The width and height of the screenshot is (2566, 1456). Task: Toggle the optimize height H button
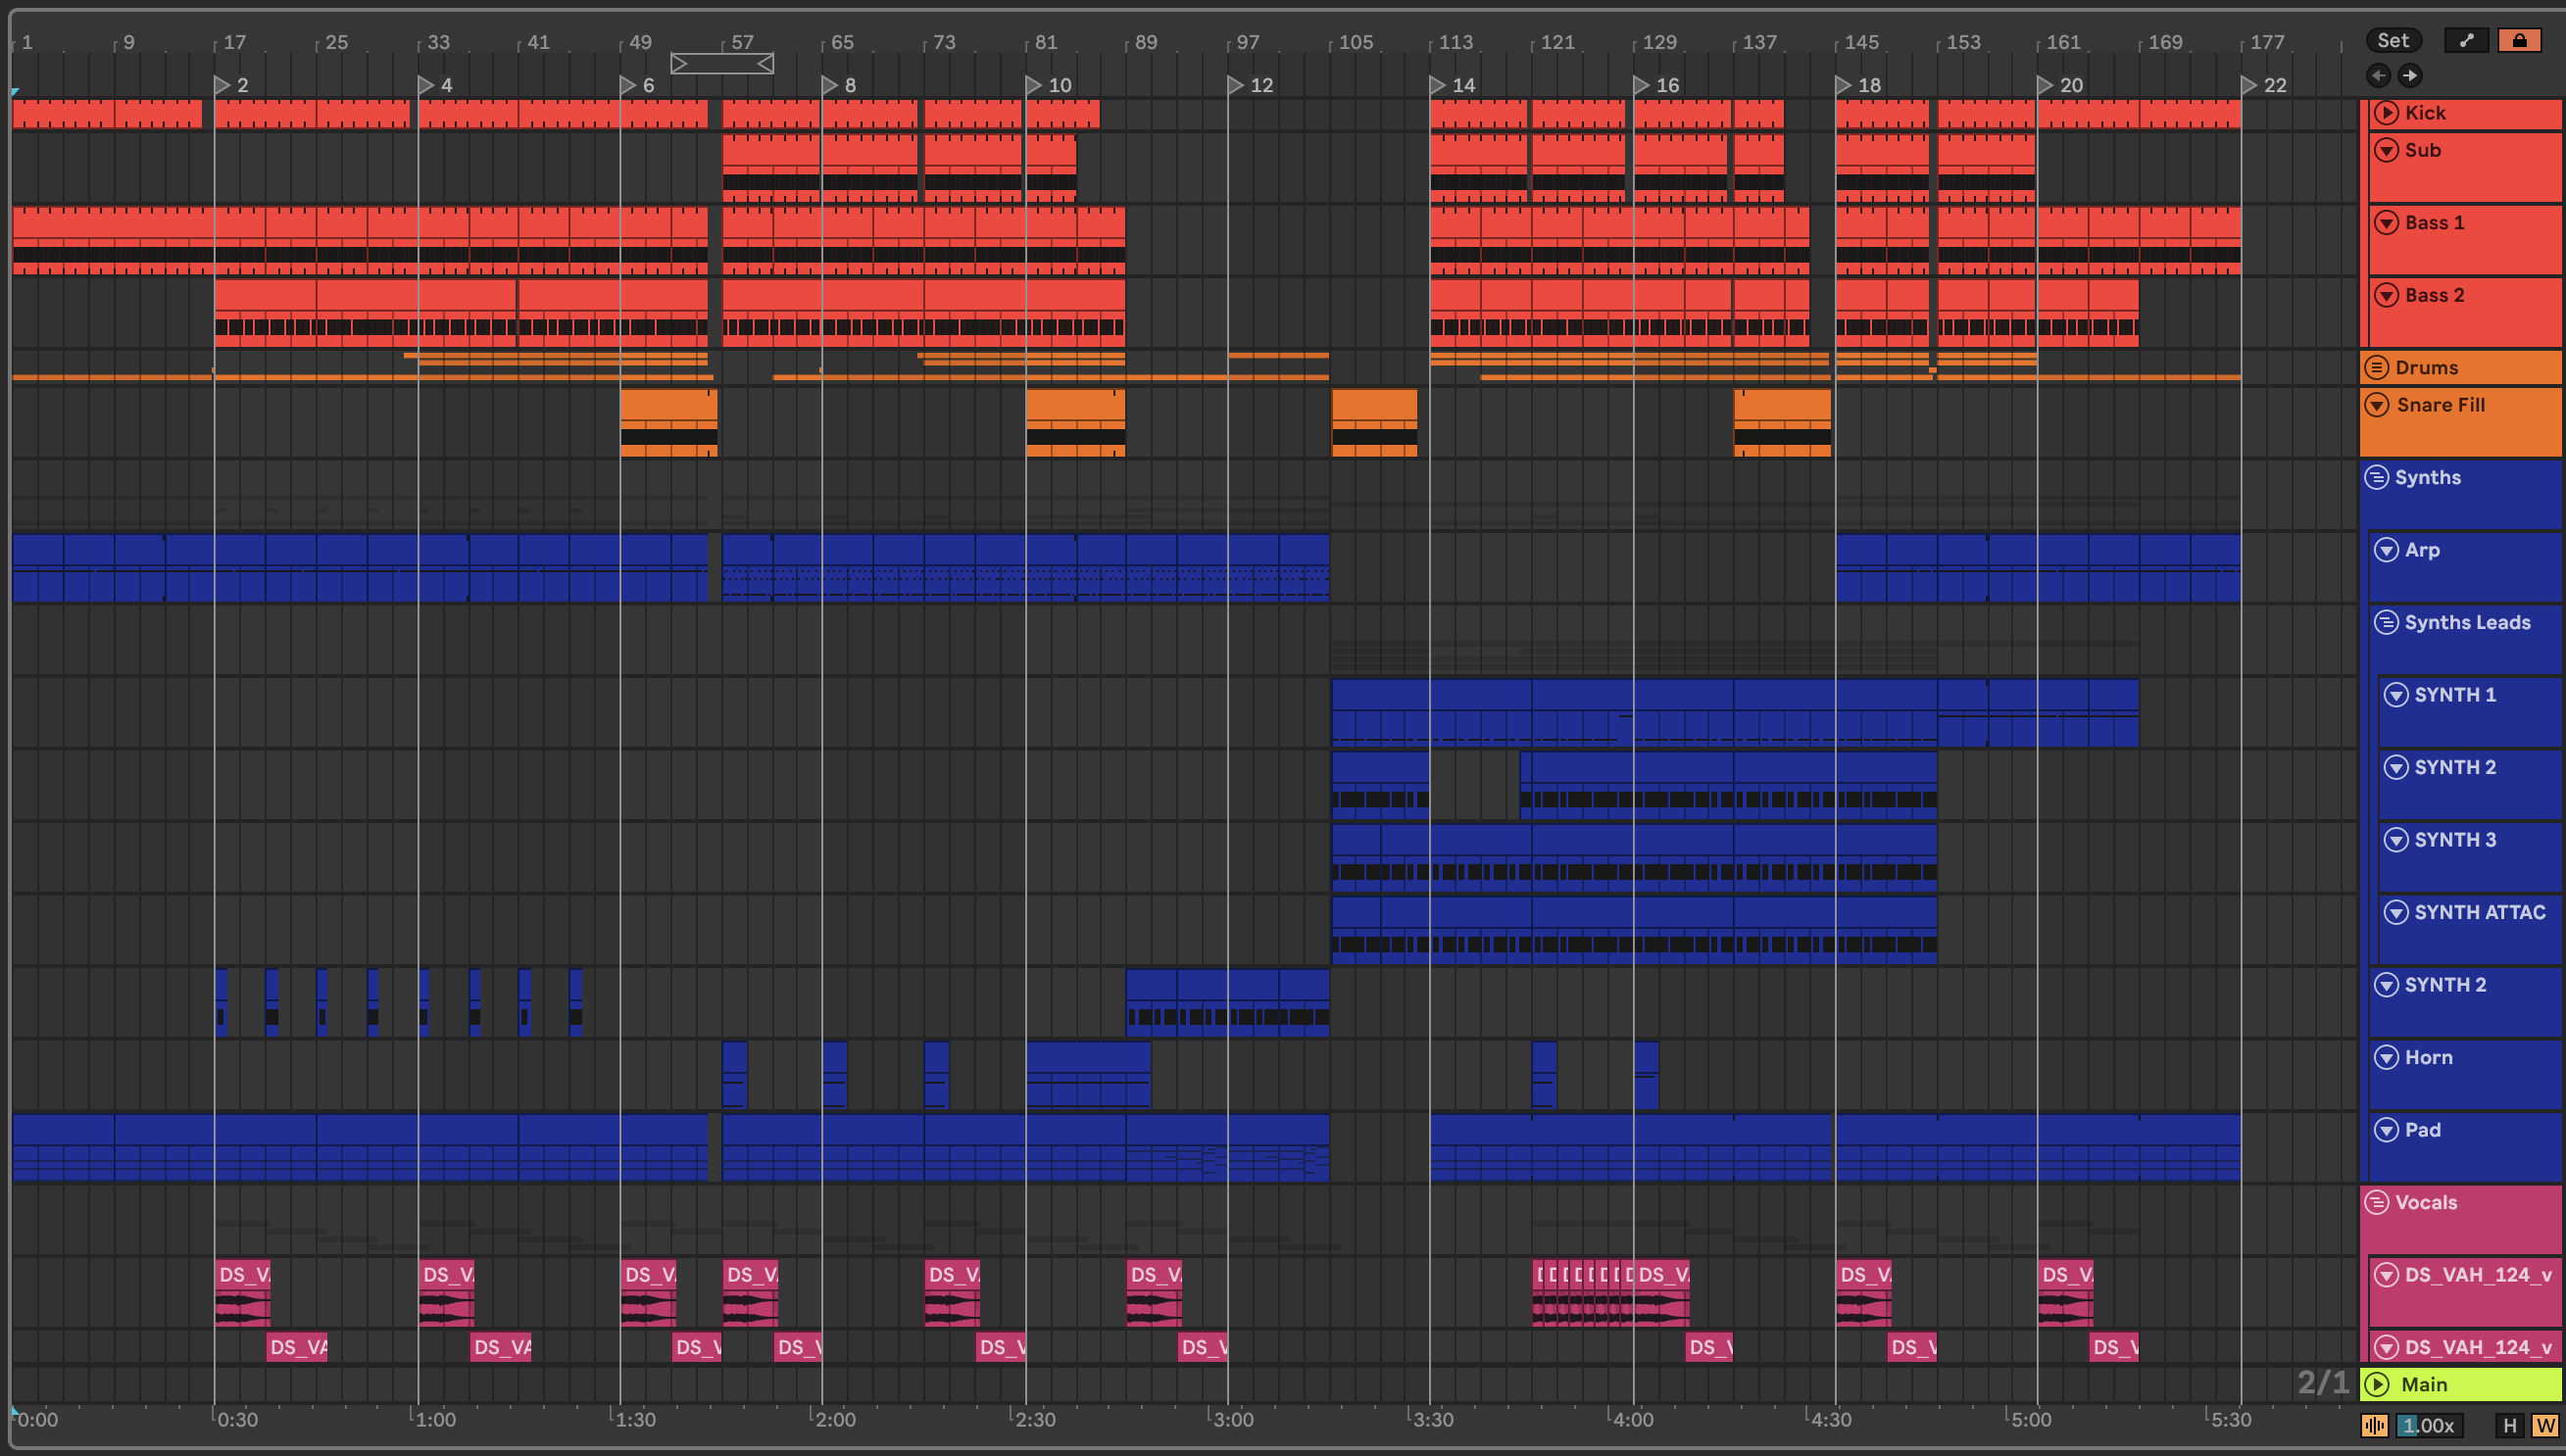click(x=2509, y=1425)
